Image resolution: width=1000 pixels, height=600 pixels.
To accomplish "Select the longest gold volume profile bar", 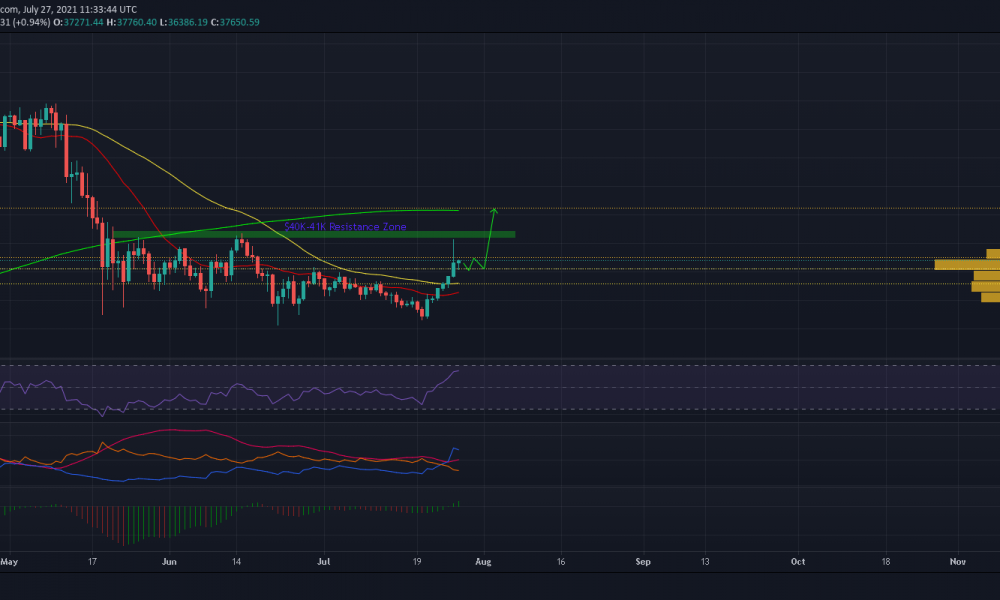I will [967, 265].
